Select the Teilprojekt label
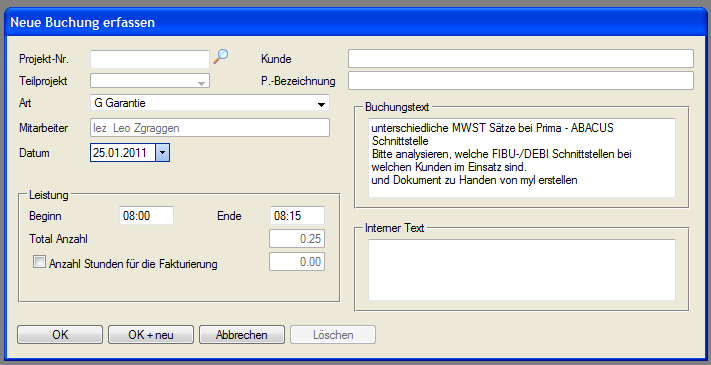711x365 pixels. click(43, 81)
